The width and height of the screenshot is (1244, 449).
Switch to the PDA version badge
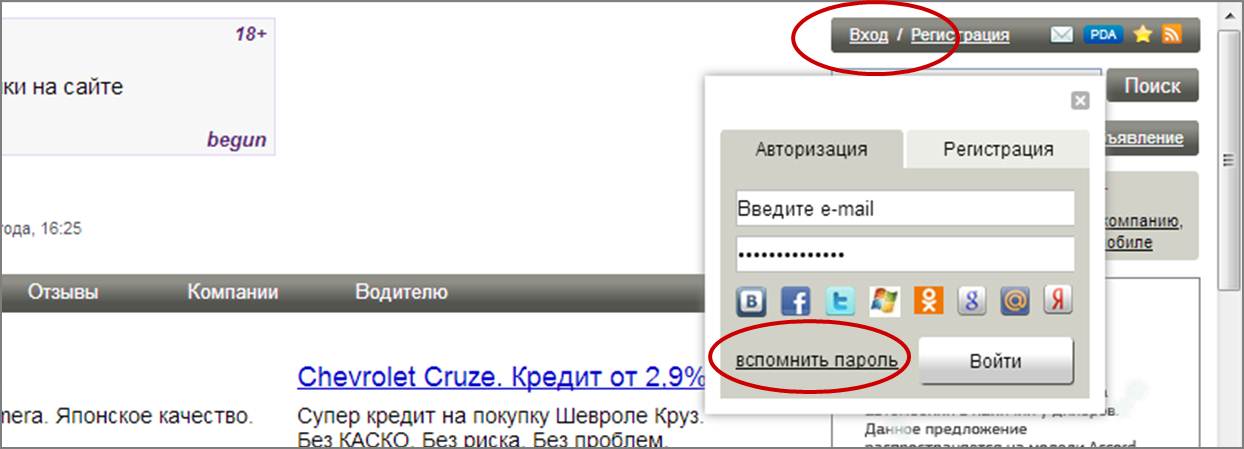pos(1104,35)
